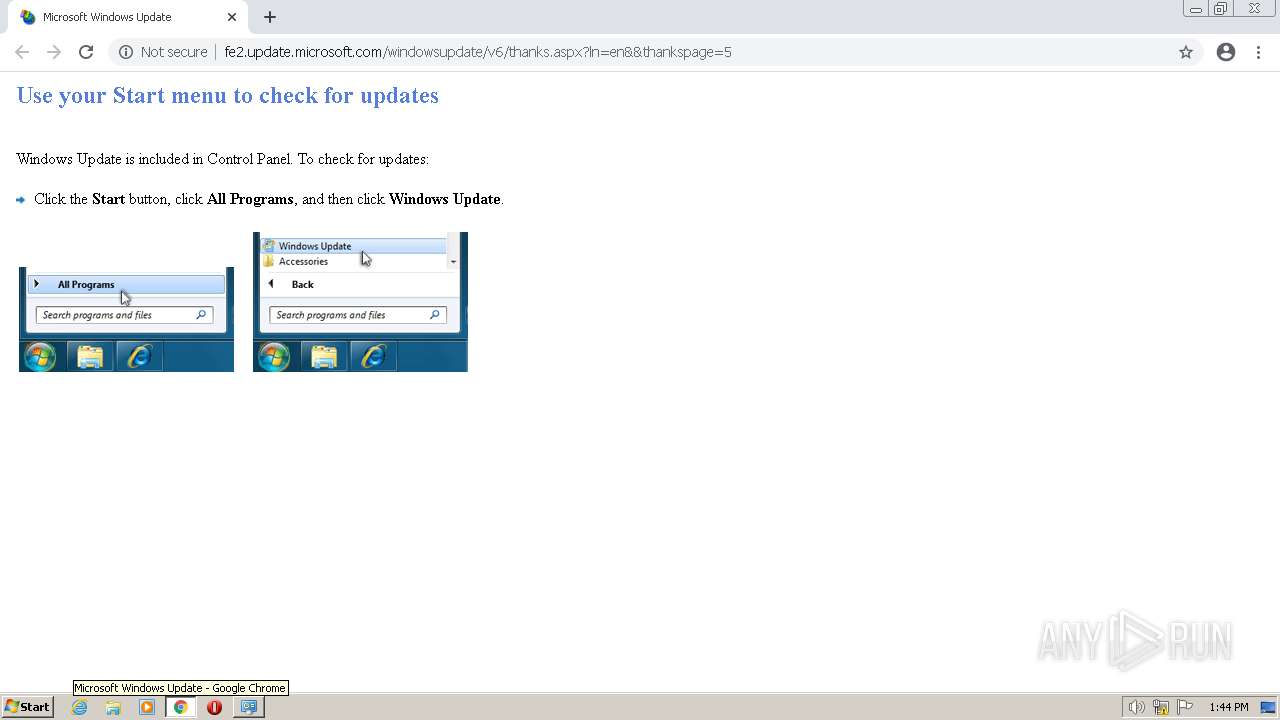The height and width of the screenshot is (720, 1280).
Task: Switch to Google Chrome taskbar button
Action: click(181, 707)
